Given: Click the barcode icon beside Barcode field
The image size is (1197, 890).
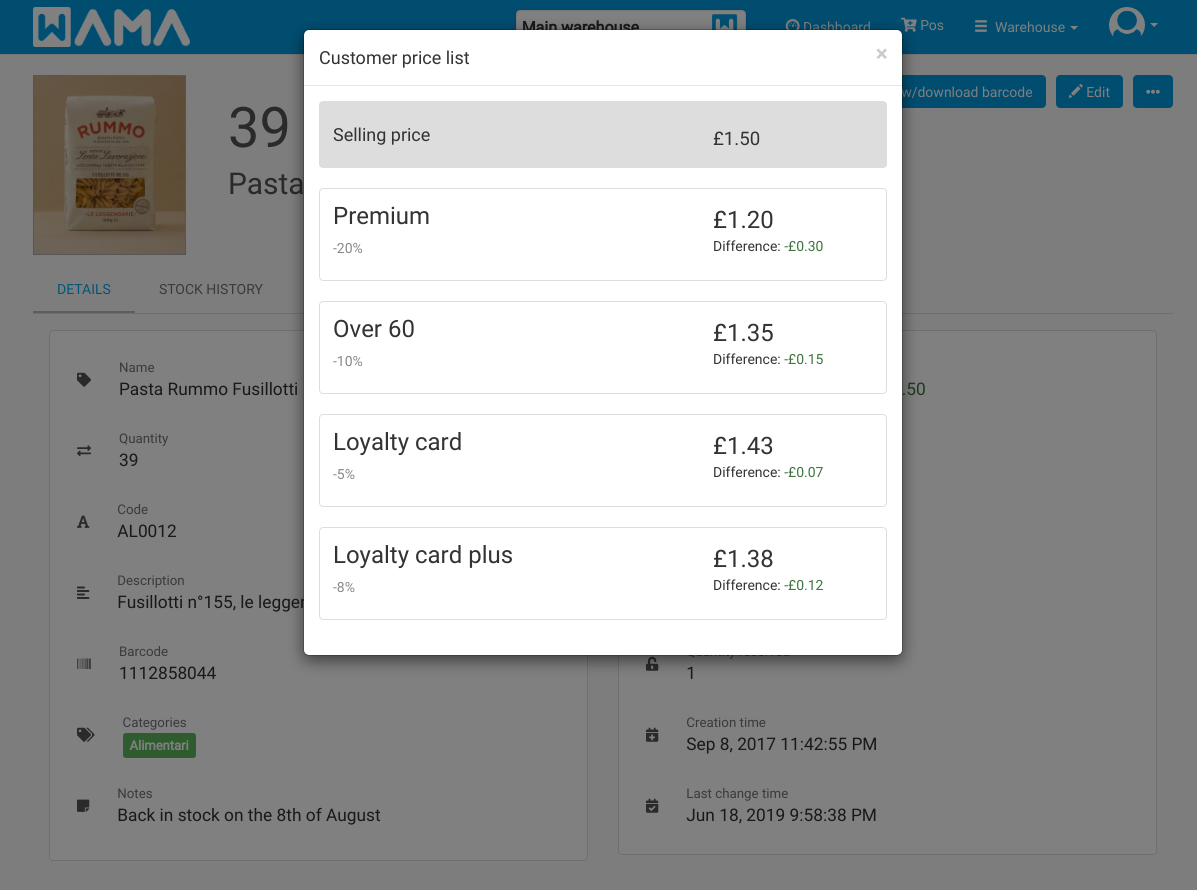Looking at the screenshot, I should tap(84, 664).
